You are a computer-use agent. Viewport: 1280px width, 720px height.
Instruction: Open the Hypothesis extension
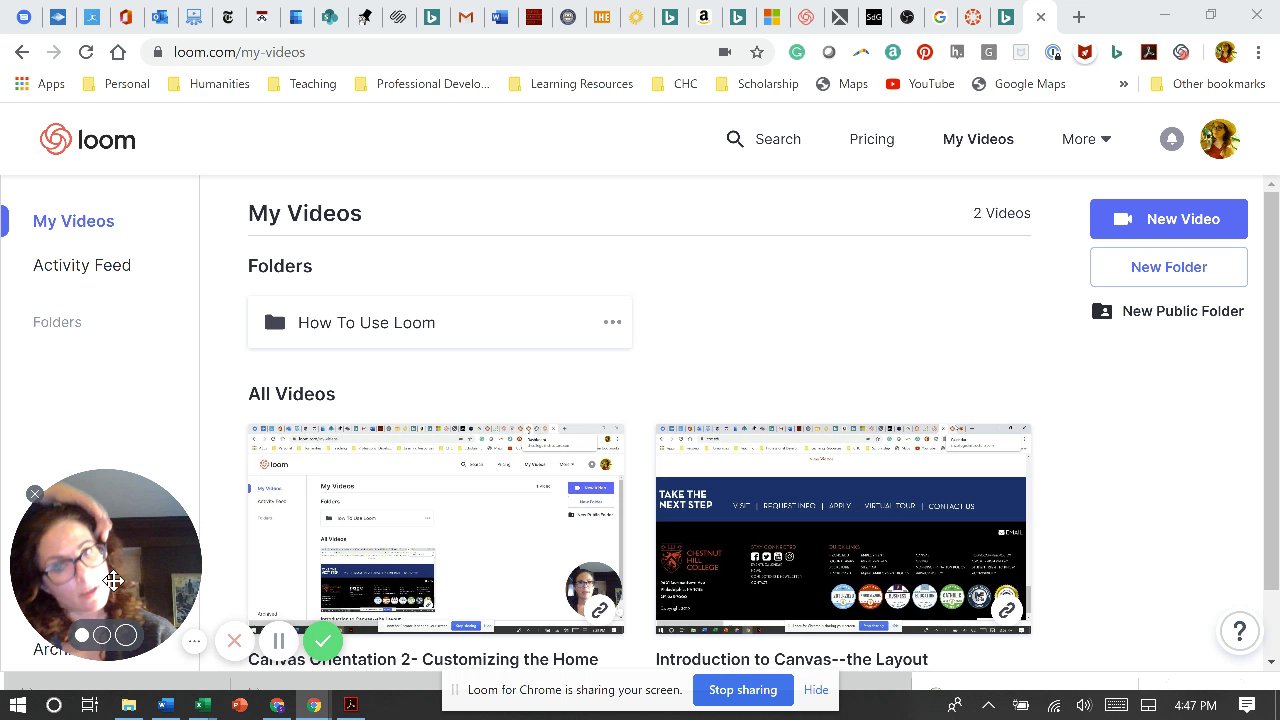coord(956,52)
